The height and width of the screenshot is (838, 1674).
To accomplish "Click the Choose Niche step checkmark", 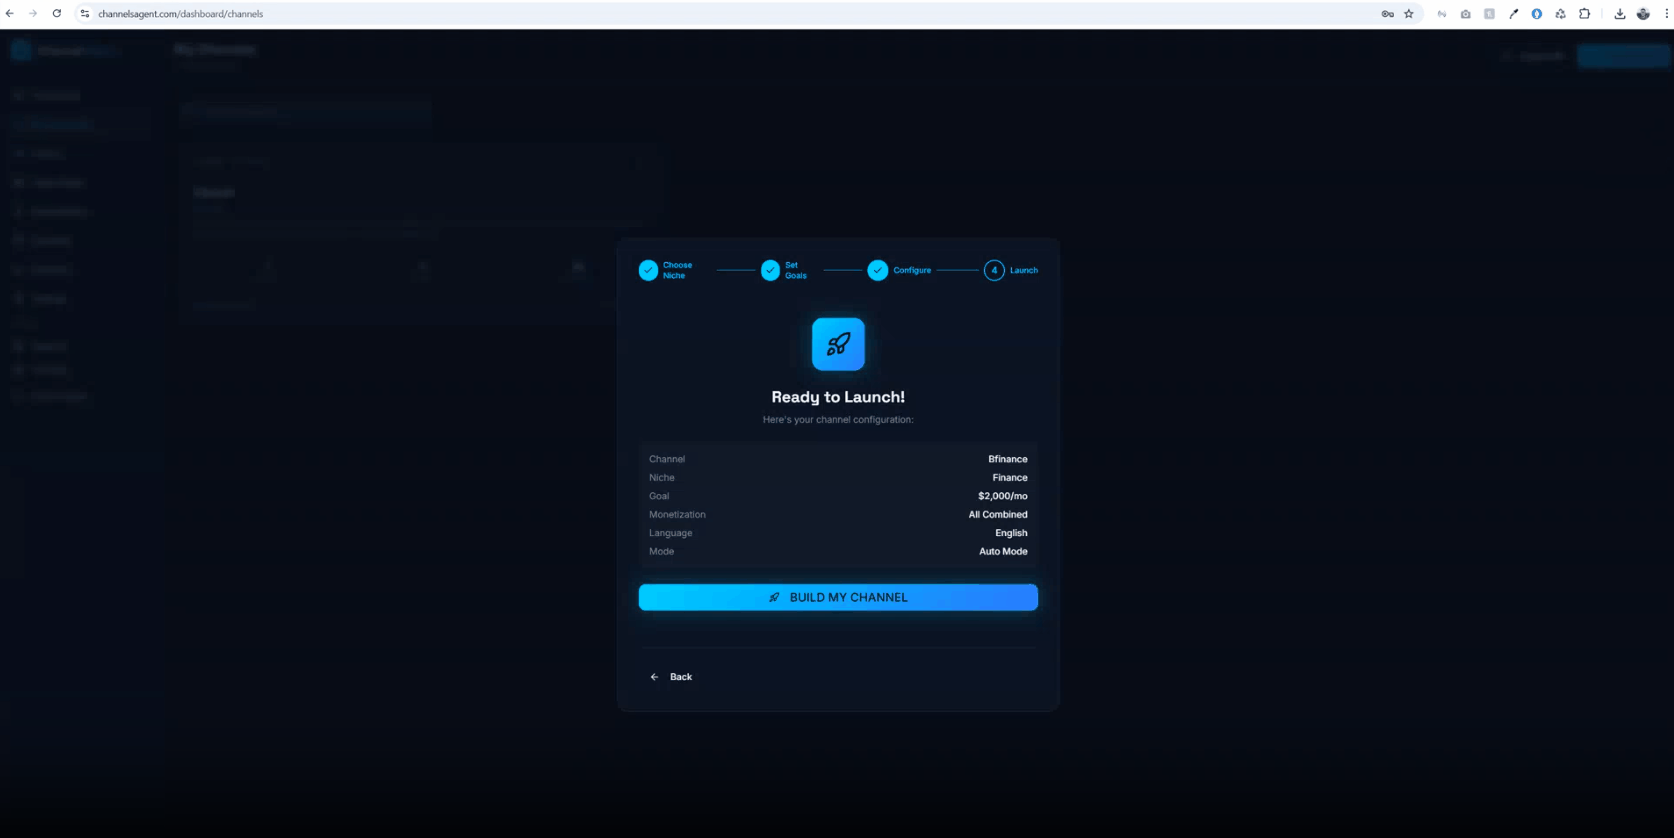I will [x=649, y=270].
